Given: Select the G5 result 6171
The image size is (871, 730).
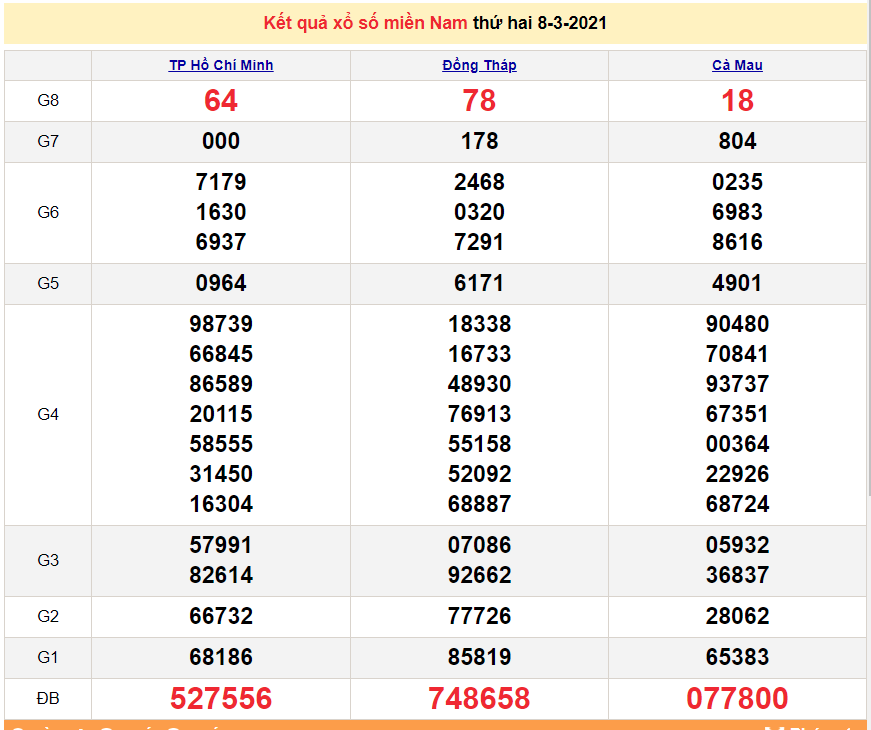Looking at the screenshot, I should click(x=479, y=284).
